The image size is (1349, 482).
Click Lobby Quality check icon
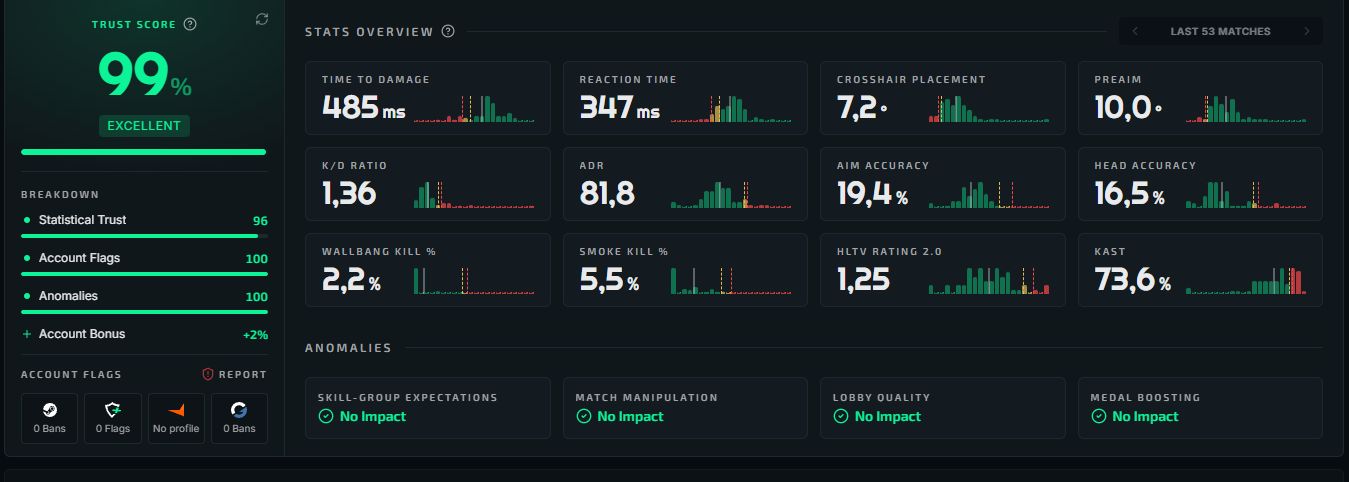point(840,416)
